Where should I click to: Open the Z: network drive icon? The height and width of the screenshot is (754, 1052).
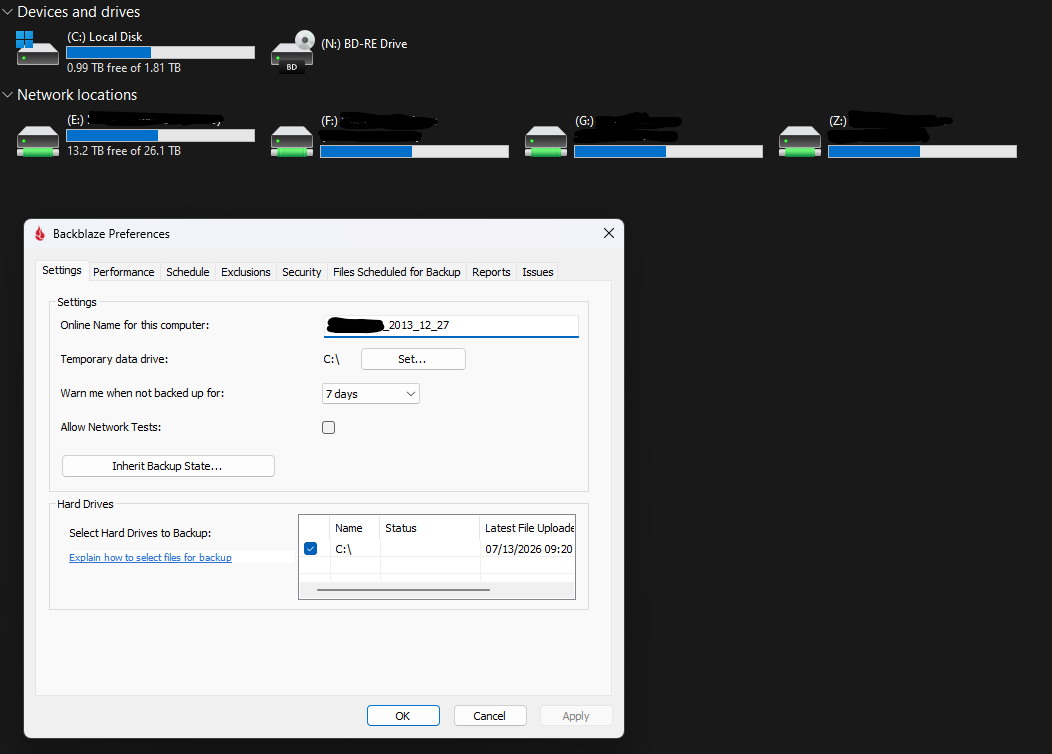tap(800, 141)
